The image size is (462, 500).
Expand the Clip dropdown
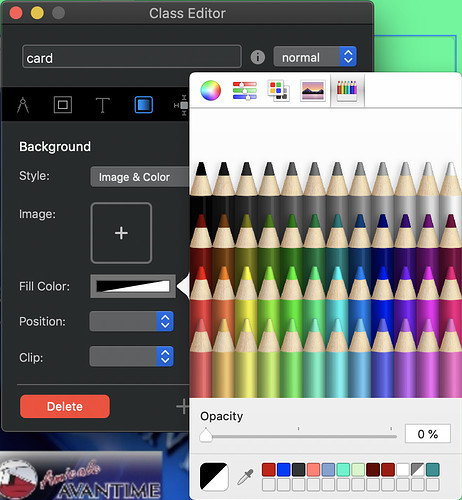point(131,356)
